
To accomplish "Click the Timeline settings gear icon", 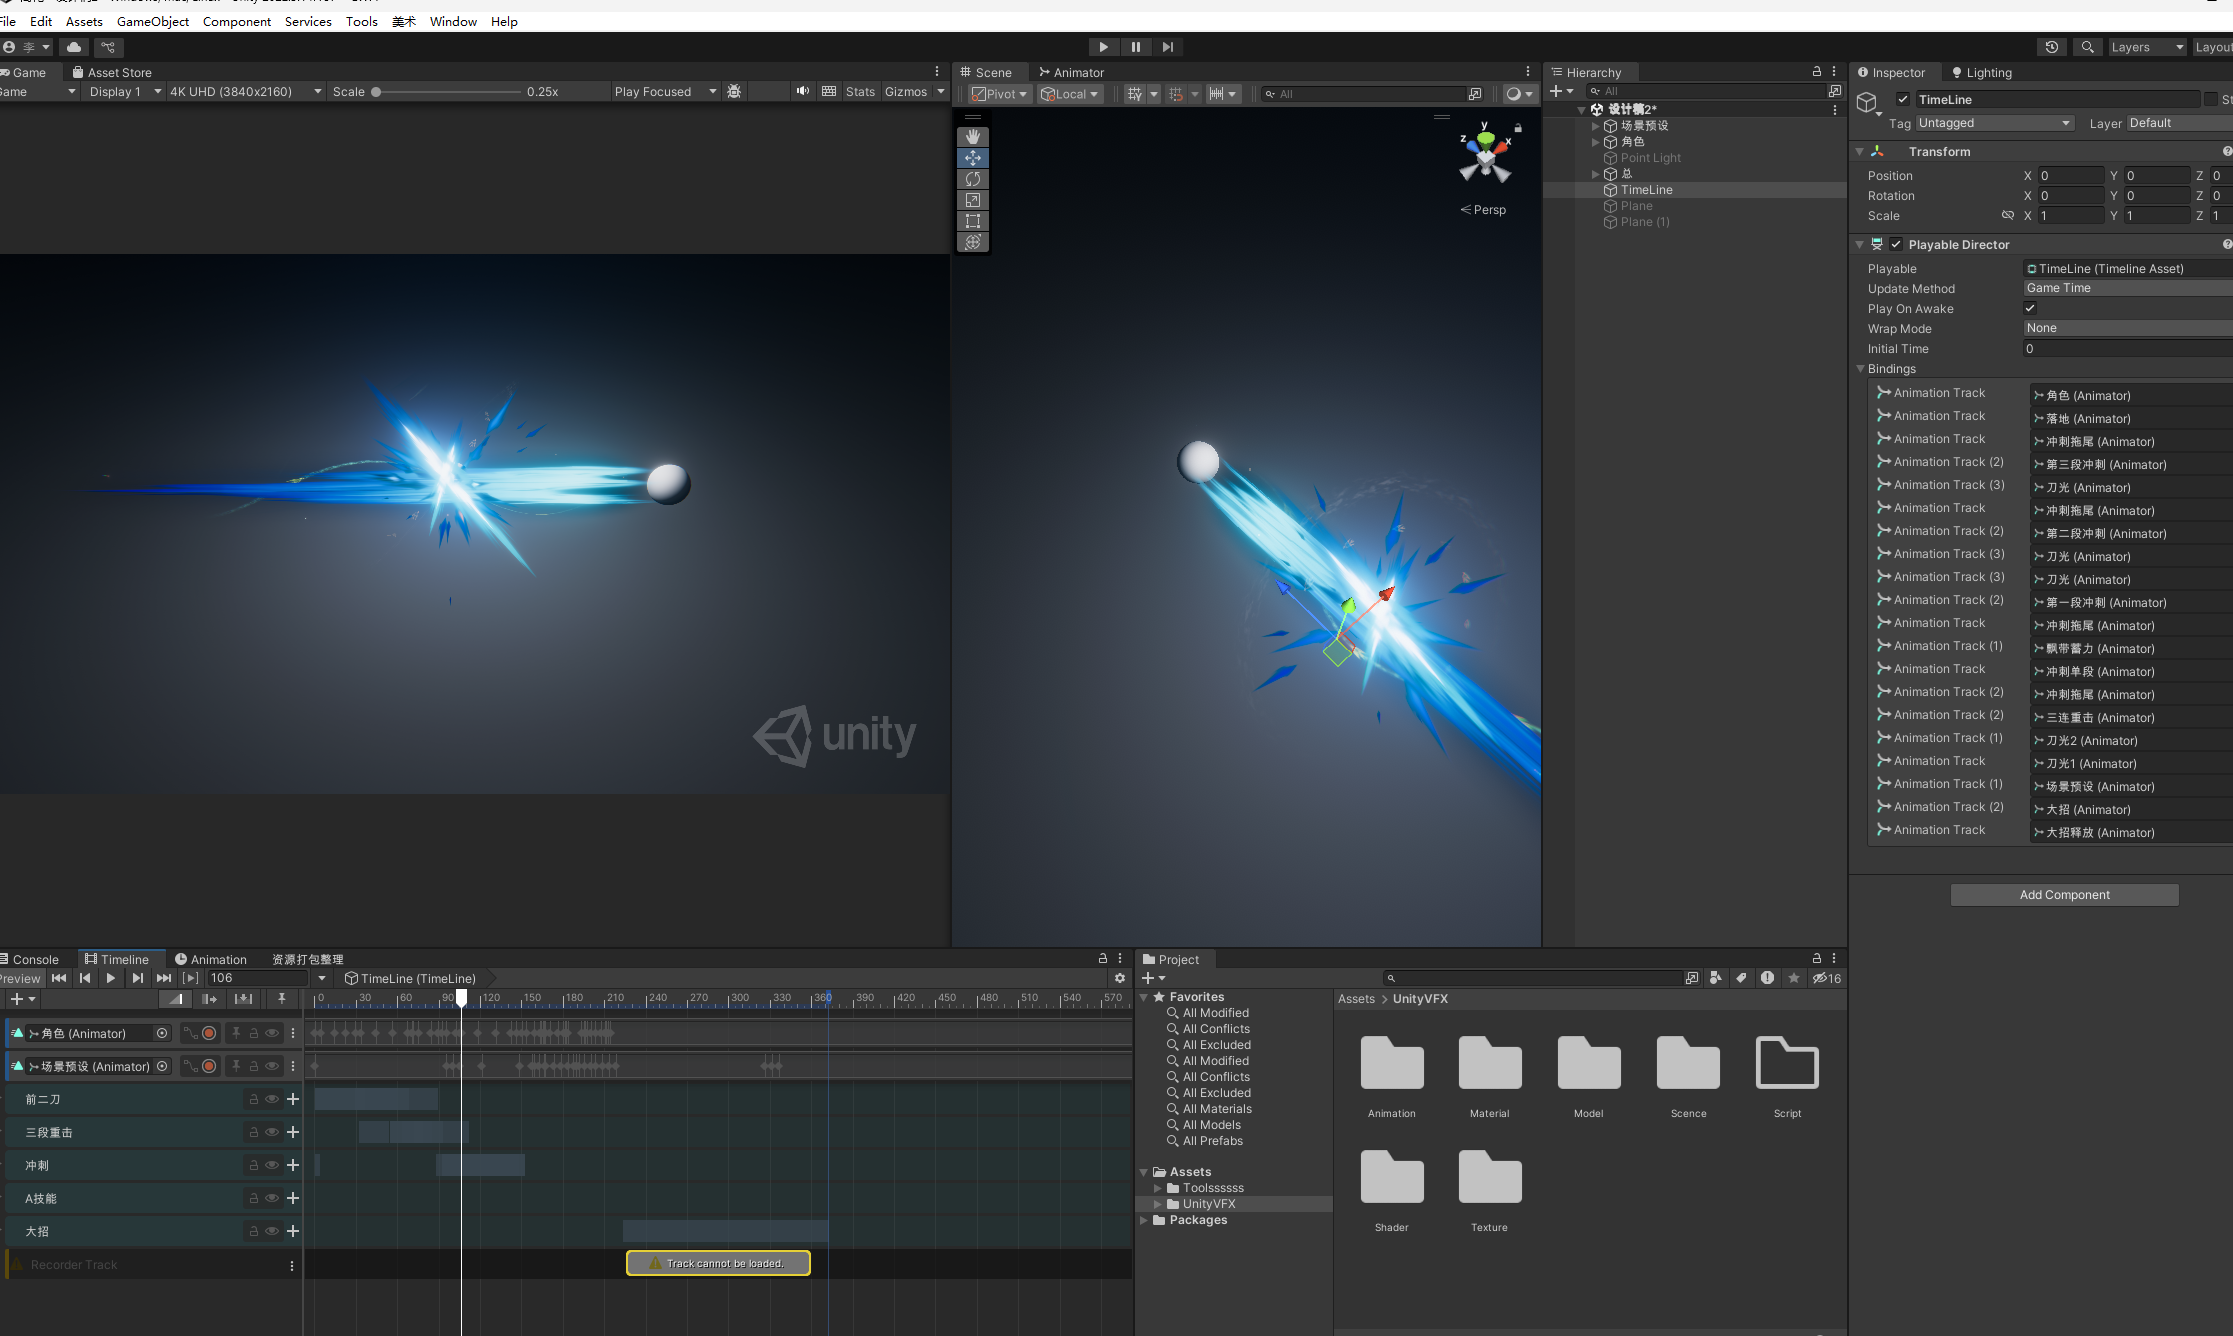I will pyautogui.click(x=1120, y=978).
